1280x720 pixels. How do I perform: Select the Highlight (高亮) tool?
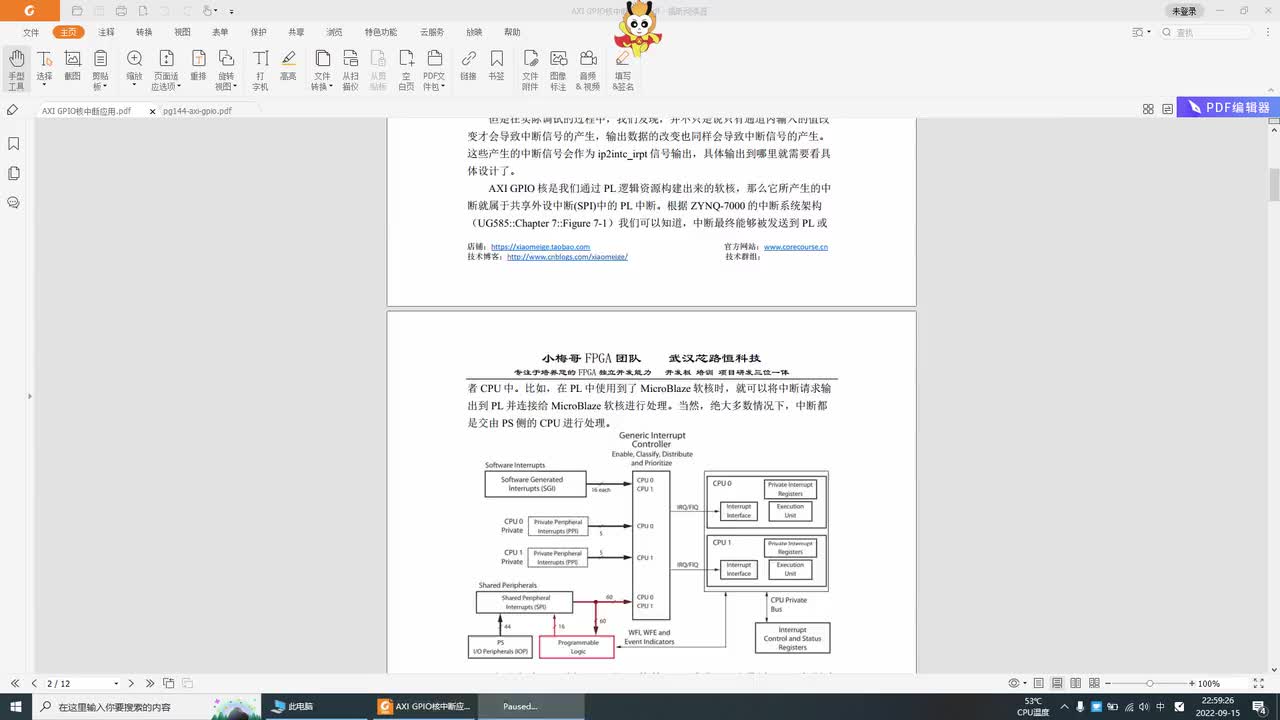click(x=288, y=66)
